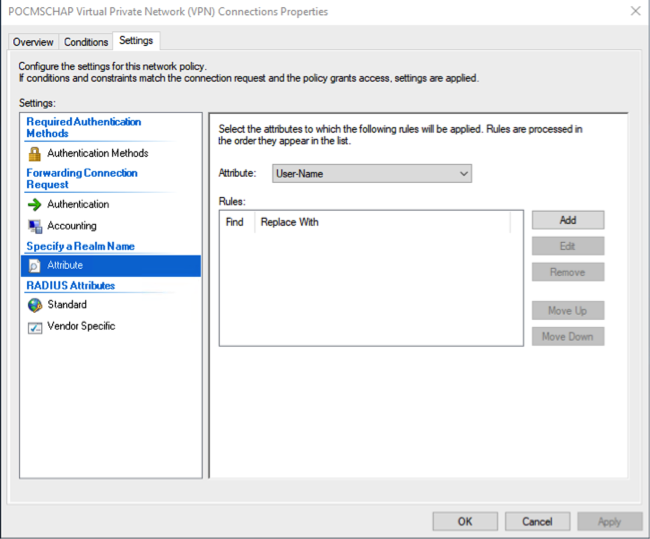Image resolution: width=650 pixels, height=539 pixels.
Task: Switch to the Conditions tab
Action: [x=86, y=42]
